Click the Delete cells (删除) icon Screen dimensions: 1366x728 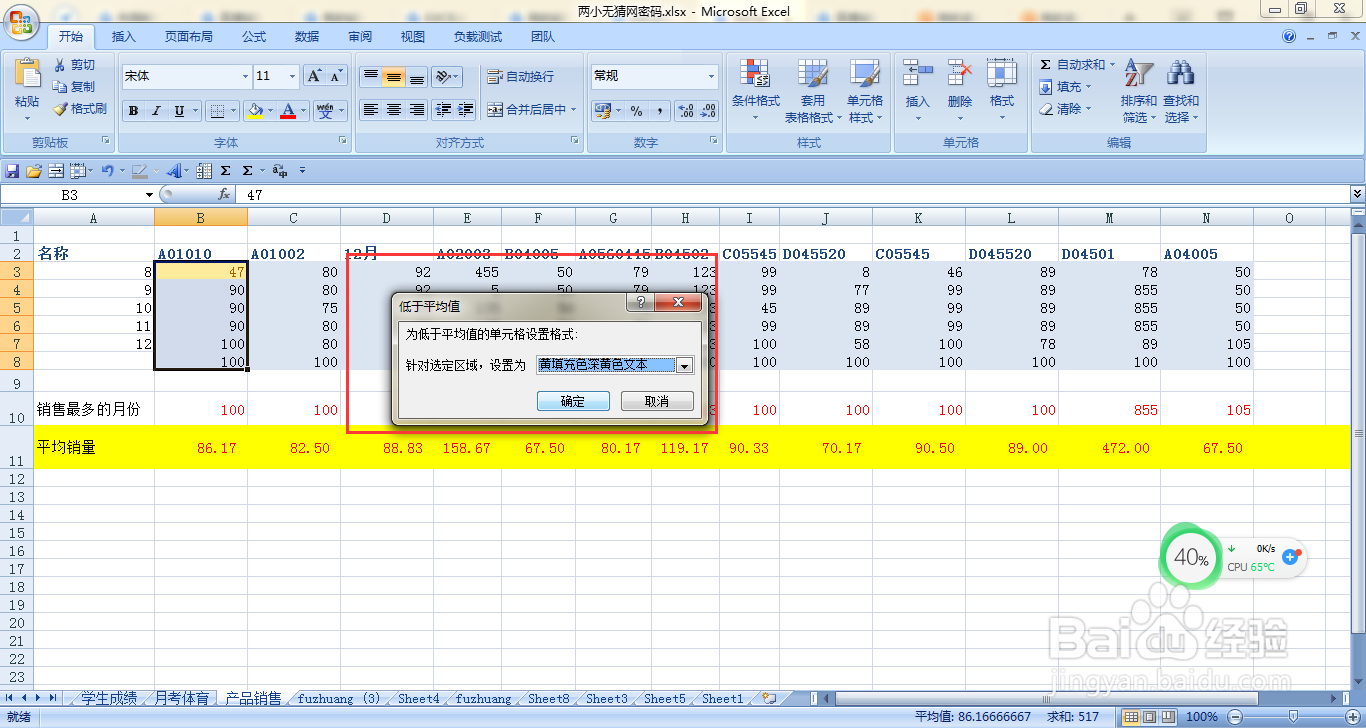pos(960,73)
